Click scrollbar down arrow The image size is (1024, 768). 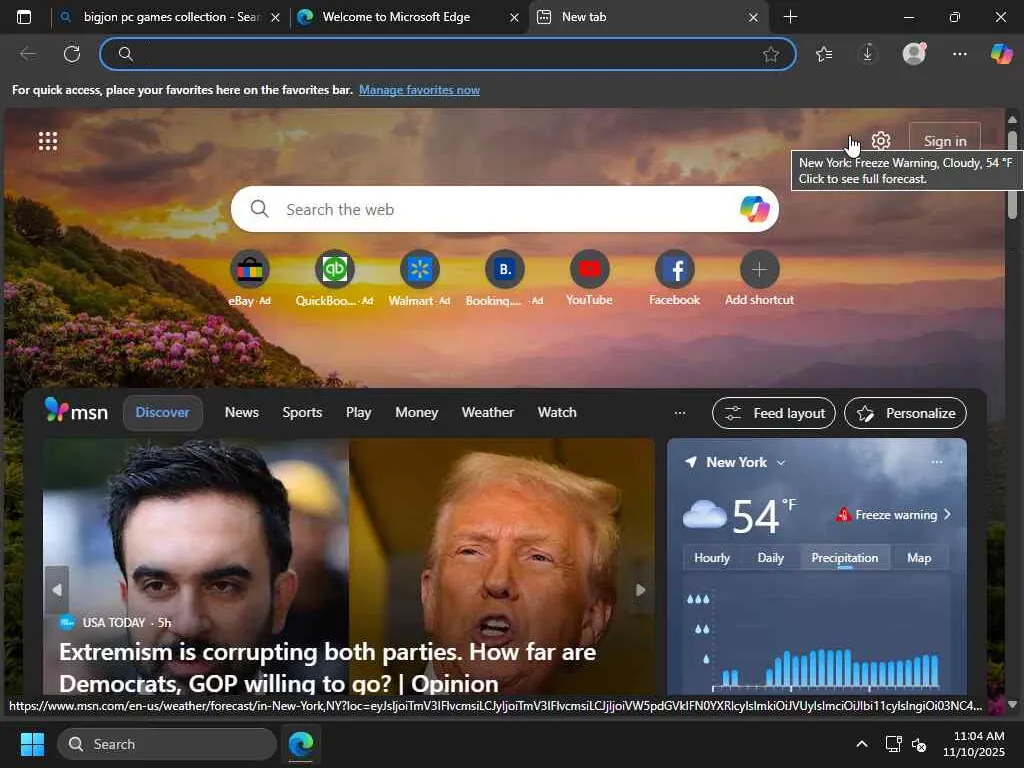pos(1012,704)
